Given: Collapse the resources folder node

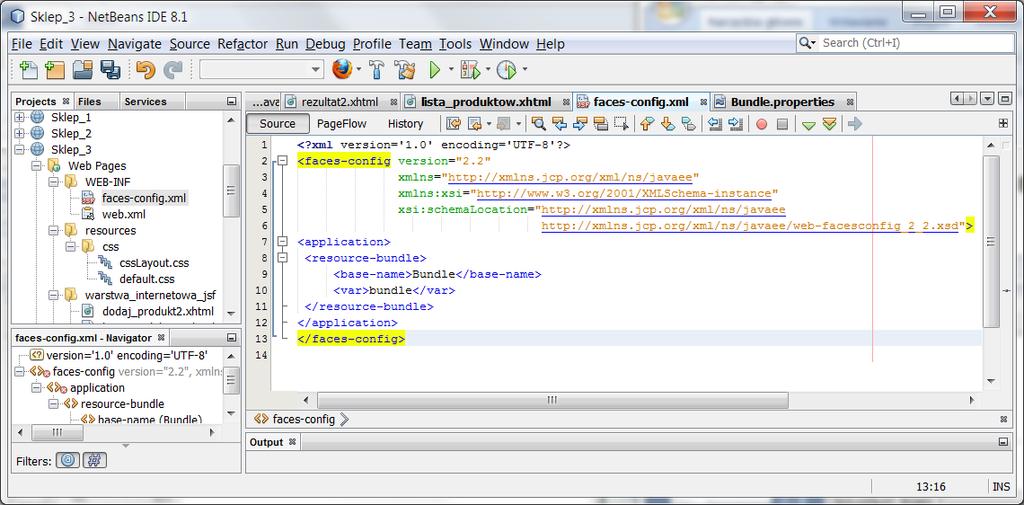Looking at the screenshot, I should click(54, 231).
